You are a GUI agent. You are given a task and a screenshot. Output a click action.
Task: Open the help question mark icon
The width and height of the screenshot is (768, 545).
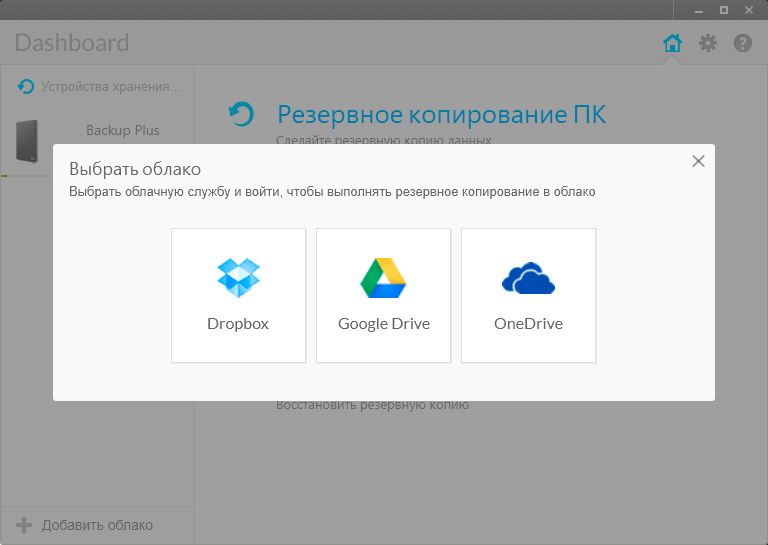743,43
